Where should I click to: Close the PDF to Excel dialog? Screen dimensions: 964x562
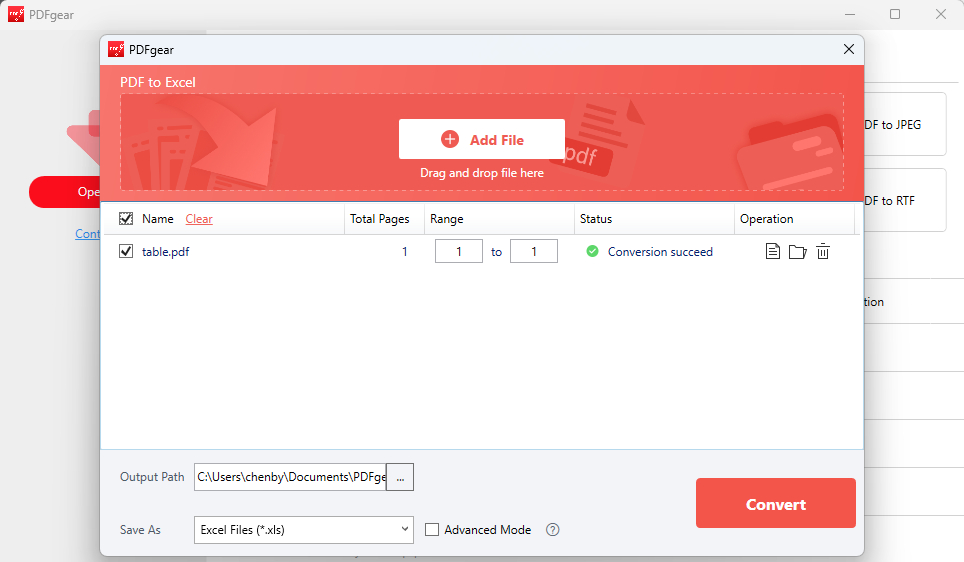pyautogui.click(x=849, y=49)
